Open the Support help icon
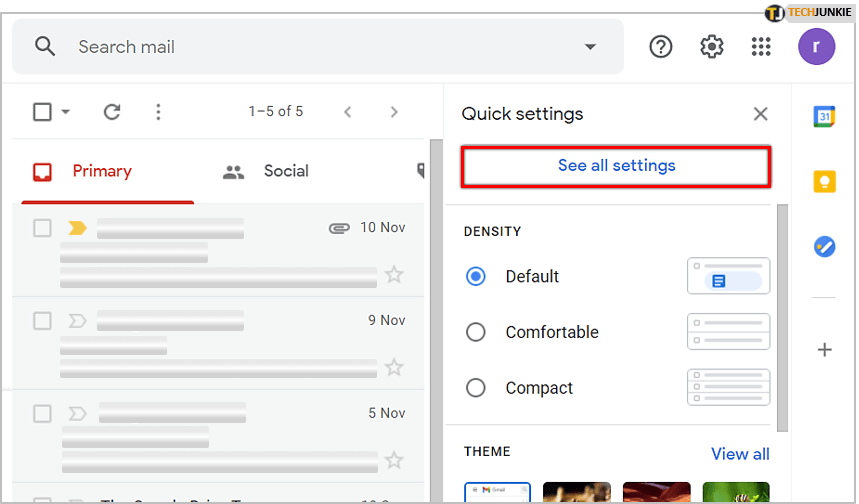This screenshot has width=859, height=504. pyautogui.click(x=660, y=46)
